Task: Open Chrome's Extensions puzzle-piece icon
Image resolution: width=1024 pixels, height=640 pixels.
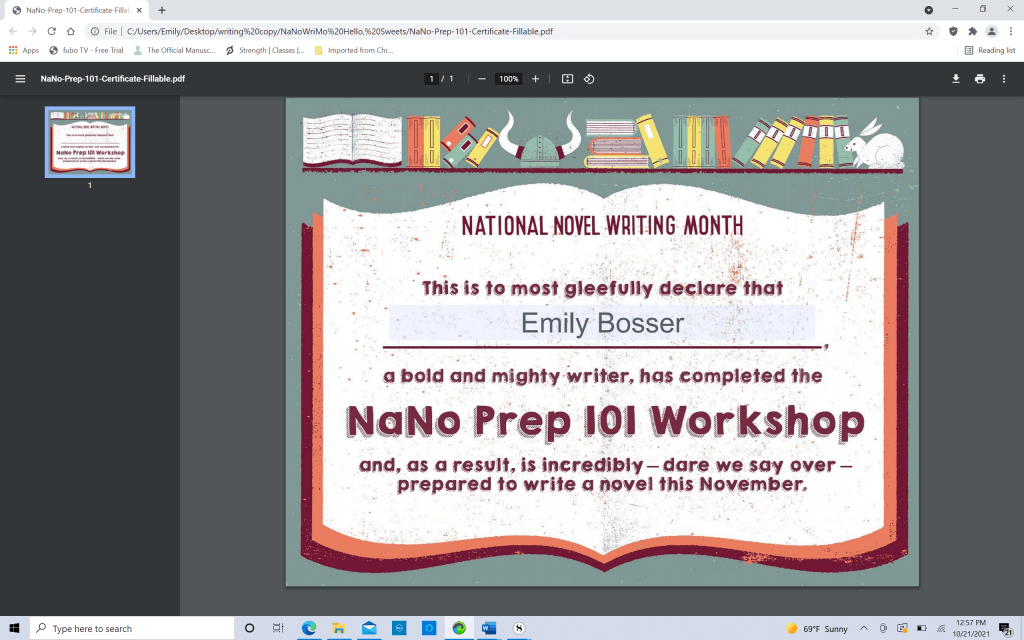Action: point(971,31)
